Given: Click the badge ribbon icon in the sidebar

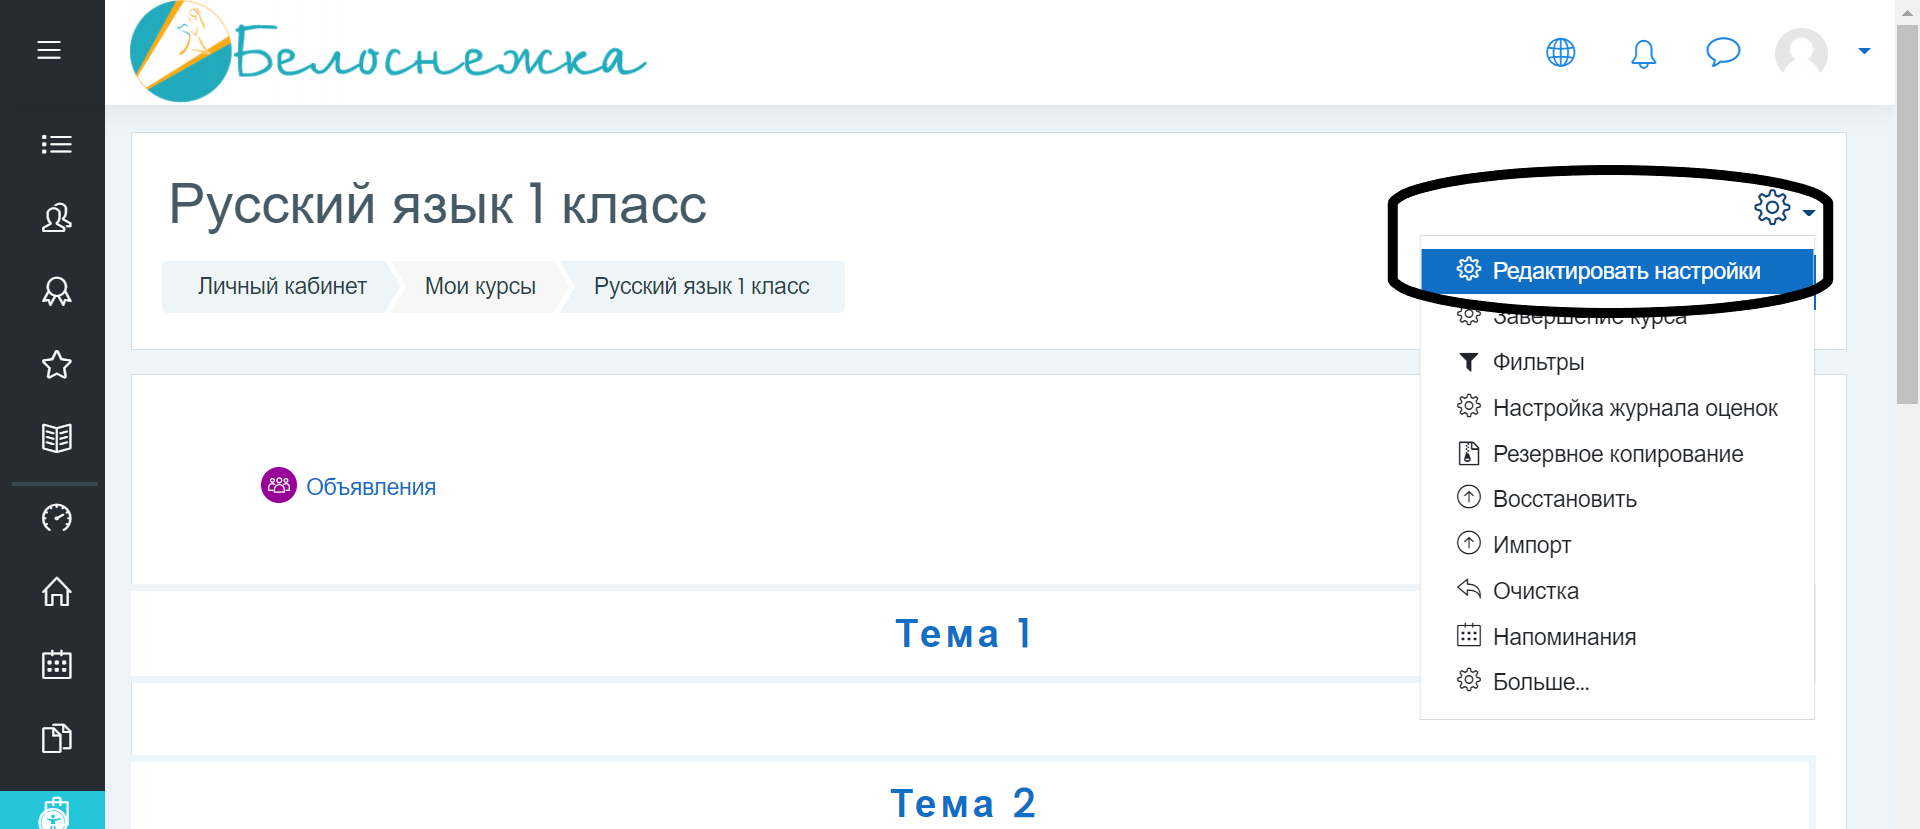Looking at the screenshot, I should pos(57,291).
